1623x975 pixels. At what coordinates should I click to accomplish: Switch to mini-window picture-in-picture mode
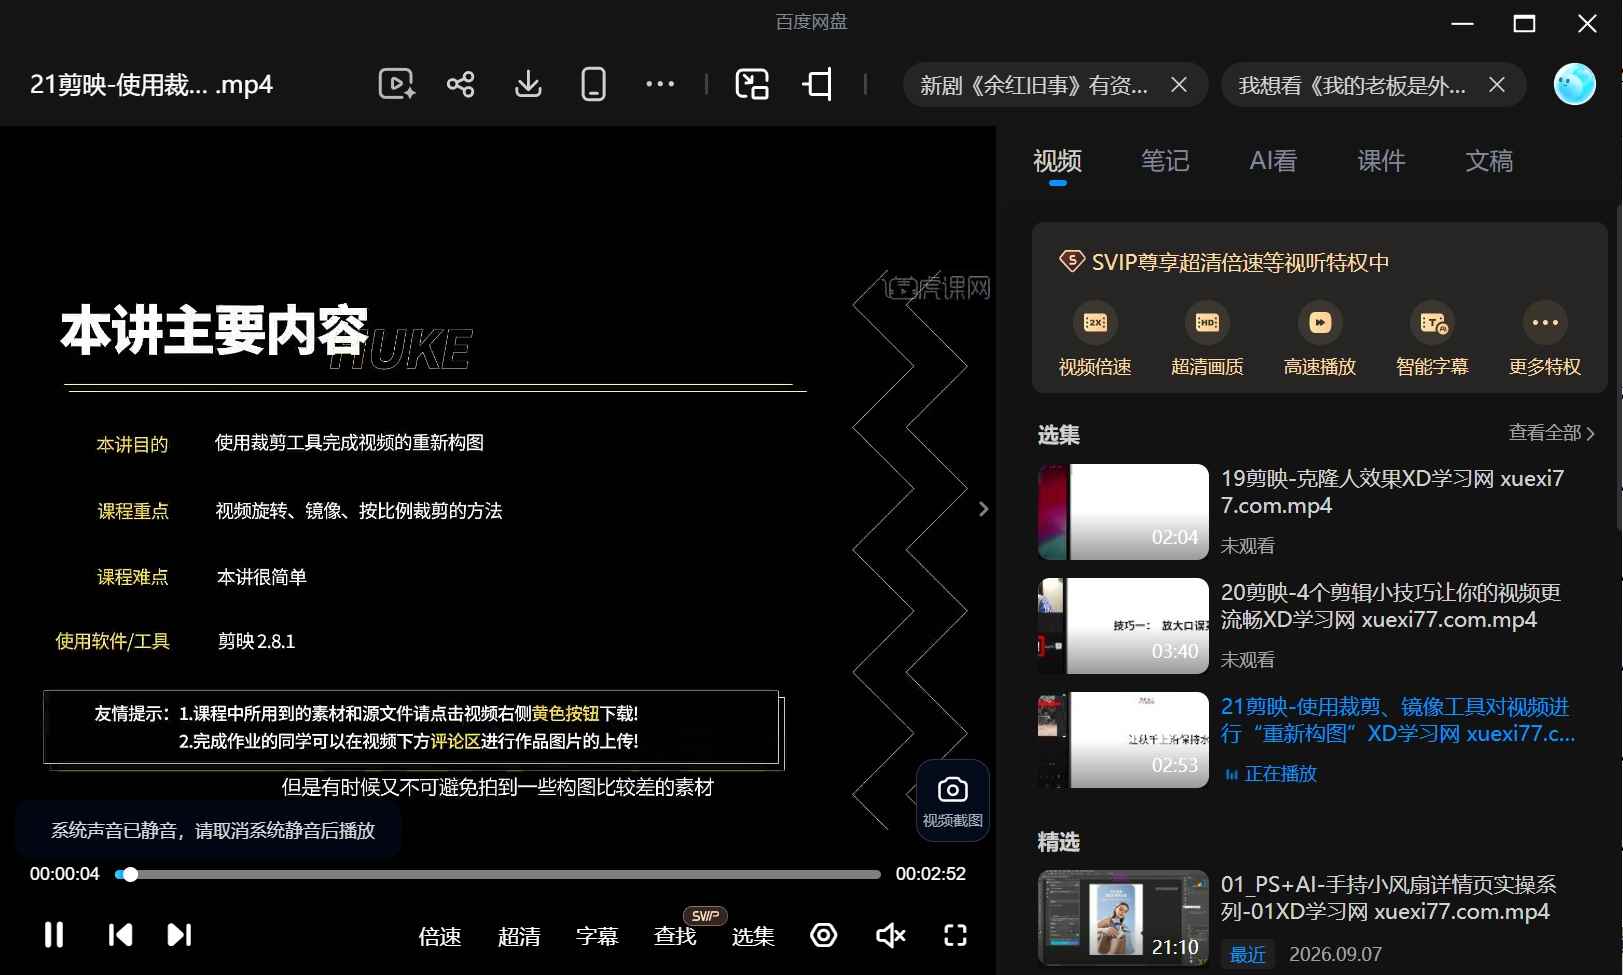[752, 84]
